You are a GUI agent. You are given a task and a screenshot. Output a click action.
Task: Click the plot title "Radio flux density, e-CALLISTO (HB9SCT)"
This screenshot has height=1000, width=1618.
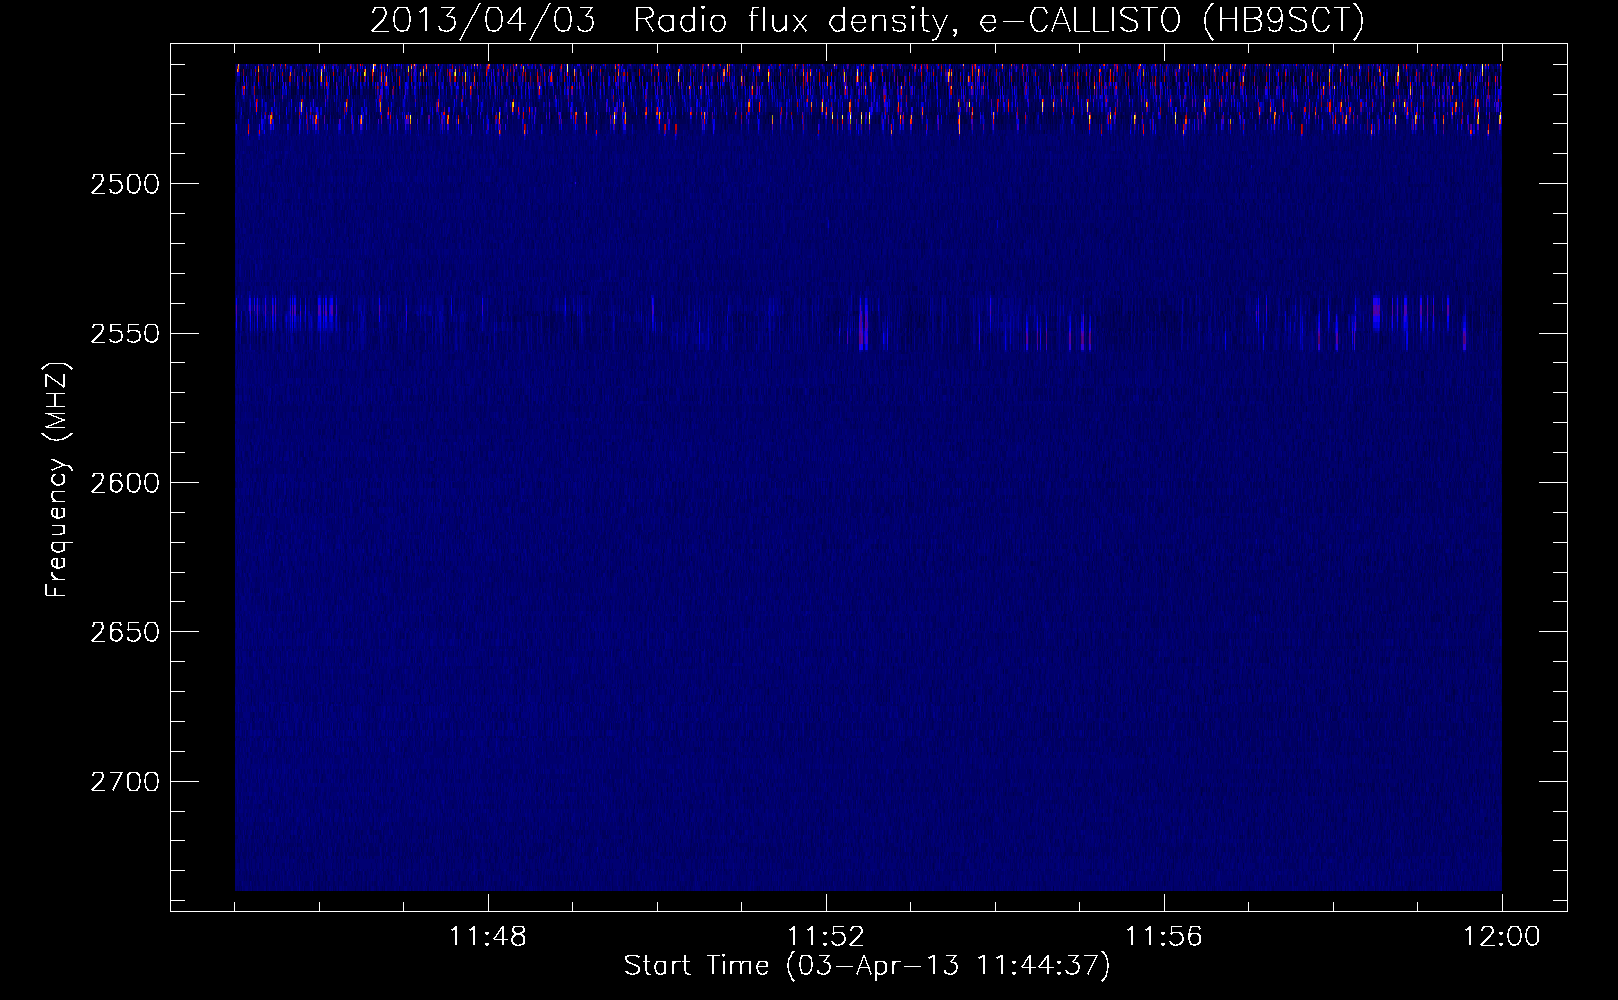click(x=999, y=20)
